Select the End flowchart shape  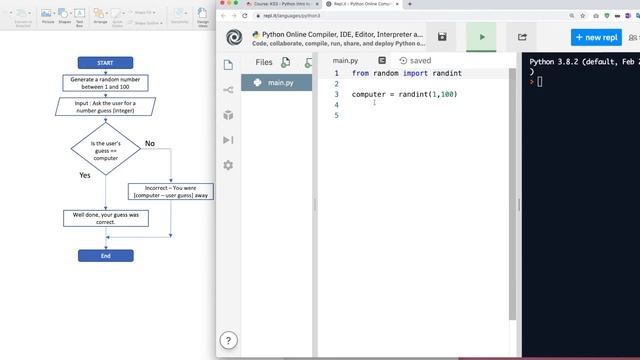coord(106,256)
